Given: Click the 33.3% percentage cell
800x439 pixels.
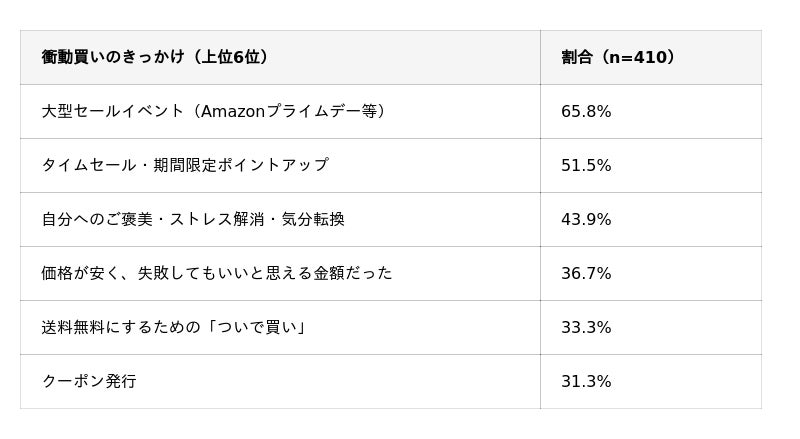Looking at the screenshot, I should tap(586, 328).
